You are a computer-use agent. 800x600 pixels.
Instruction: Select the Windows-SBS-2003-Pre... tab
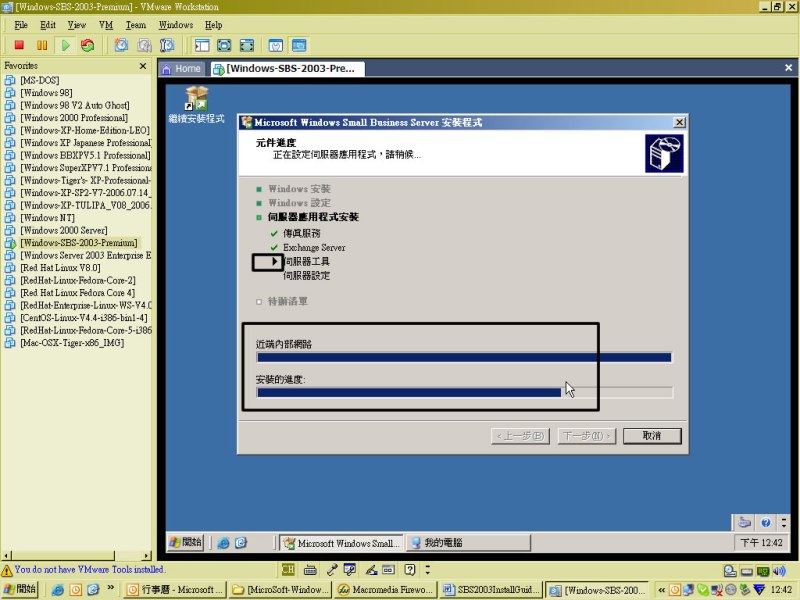(287, 69)
